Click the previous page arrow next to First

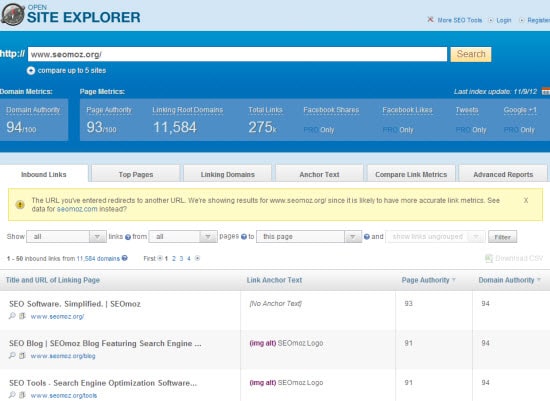tap(160, 259)
